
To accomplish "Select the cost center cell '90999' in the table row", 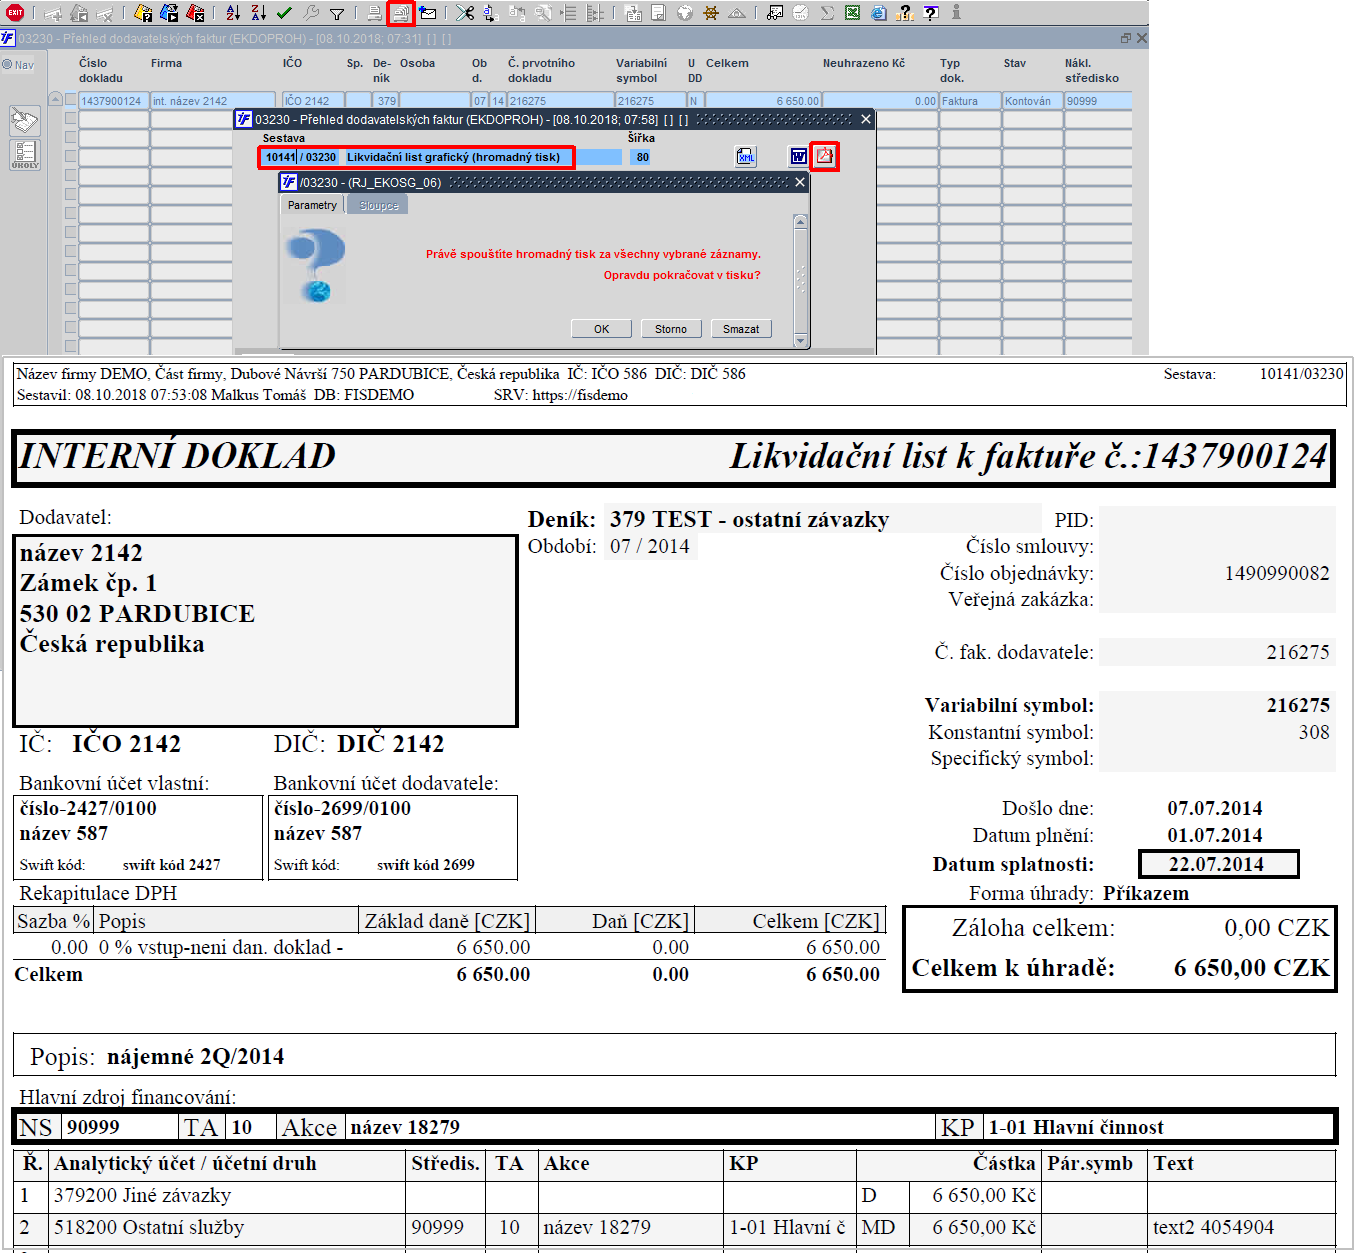I will point(1098,101).
